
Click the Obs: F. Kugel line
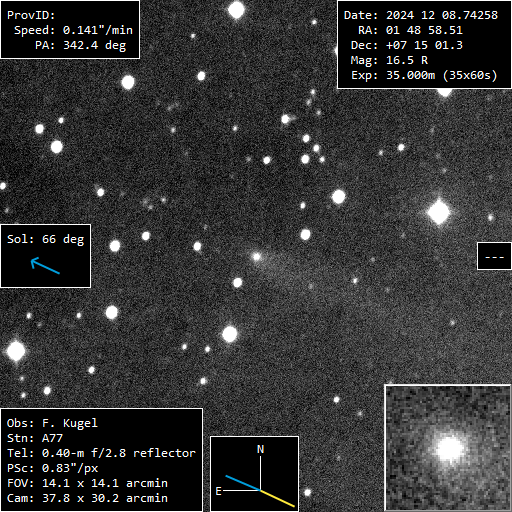pos(52,423)
